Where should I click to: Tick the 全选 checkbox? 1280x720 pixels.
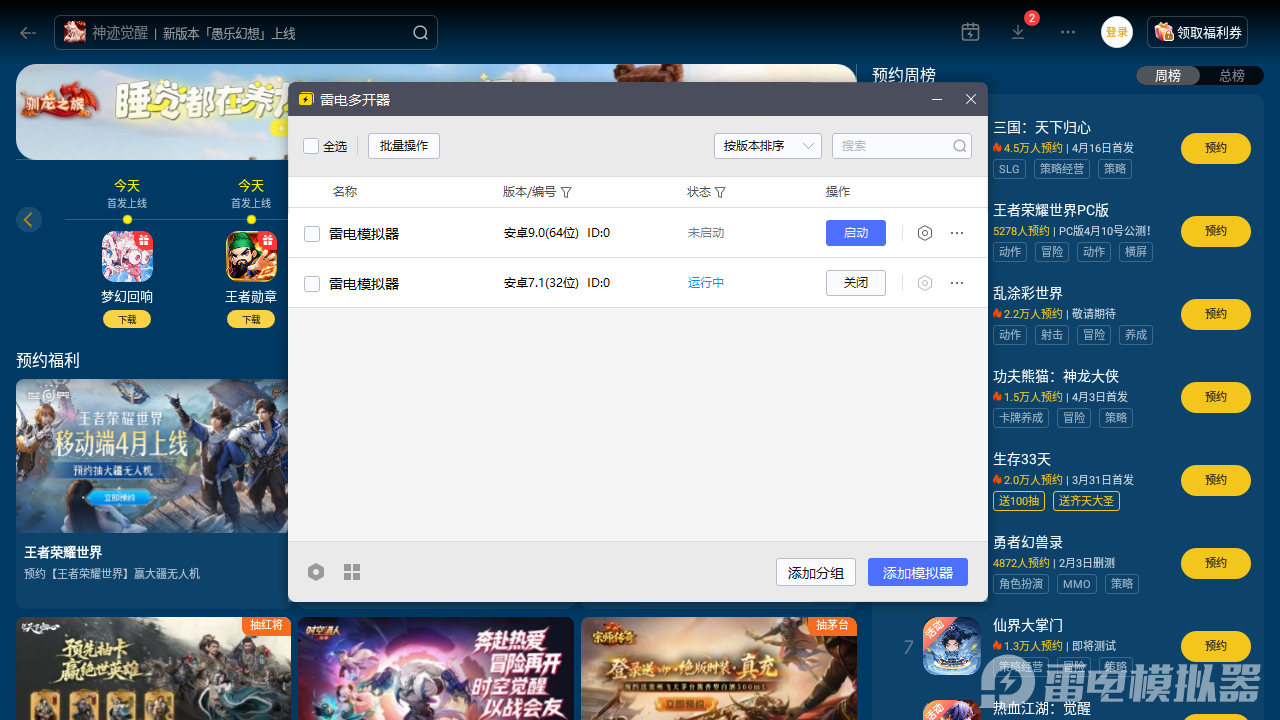tap(311, 146)
